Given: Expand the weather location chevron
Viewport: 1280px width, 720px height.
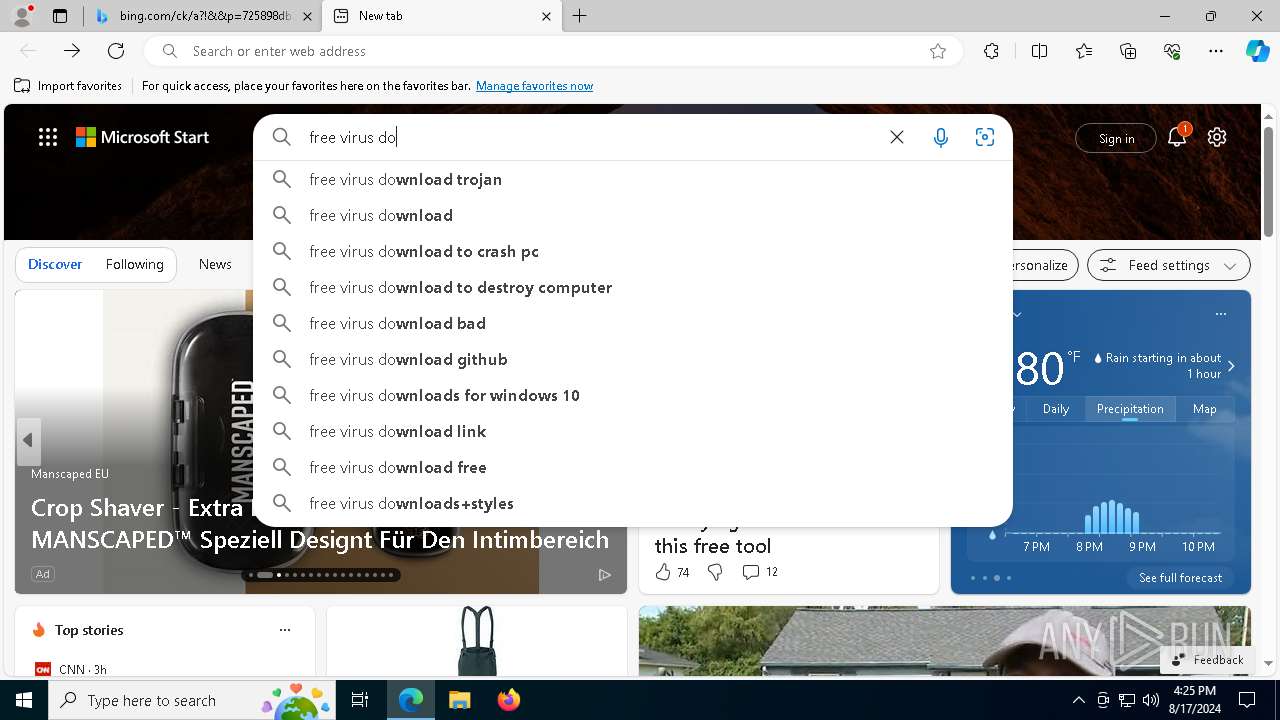Looking at the screenshot, I should pyautogui.click(x=1017, y=314).
